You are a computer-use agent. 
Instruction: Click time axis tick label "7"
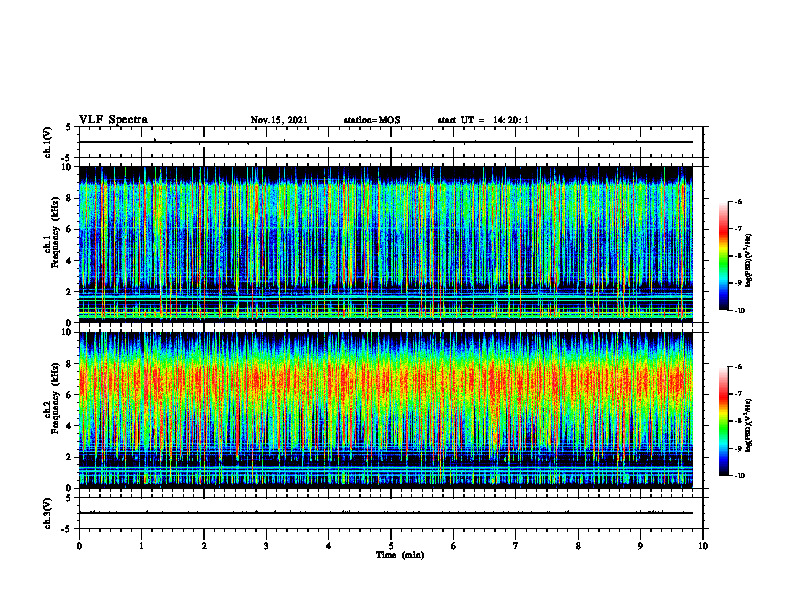(516, 546)
